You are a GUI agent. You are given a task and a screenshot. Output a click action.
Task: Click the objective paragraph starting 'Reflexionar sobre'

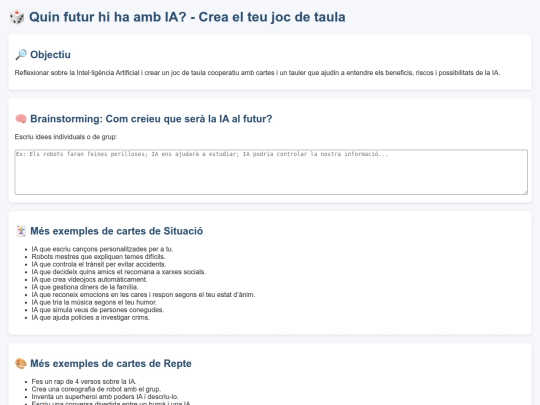(257, 73)
